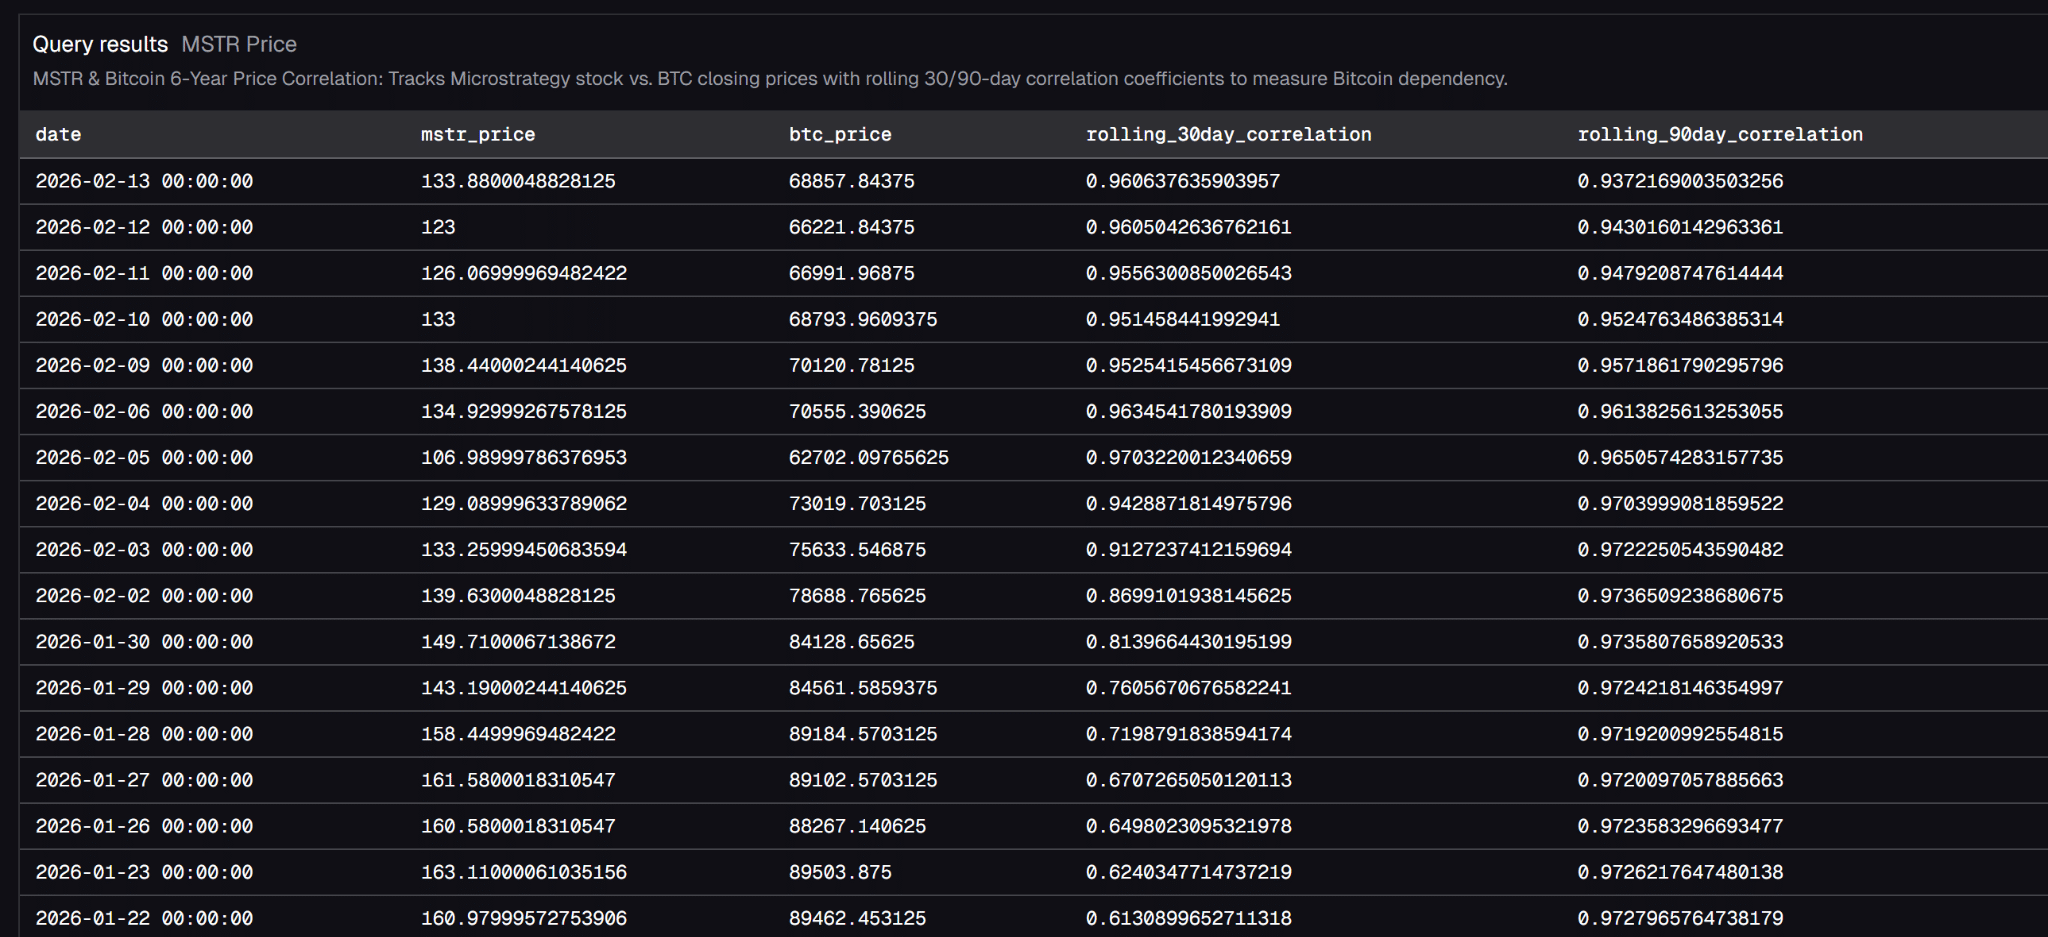Select 30-day correlation 0.960637635903957
Viewport: 2048px width, 937px height.
pyautogui.click(x=1183, y=181)
